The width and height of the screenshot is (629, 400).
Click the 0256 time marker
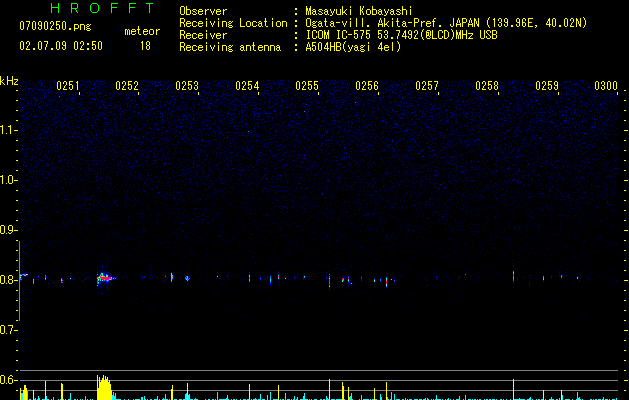point(367,86)
